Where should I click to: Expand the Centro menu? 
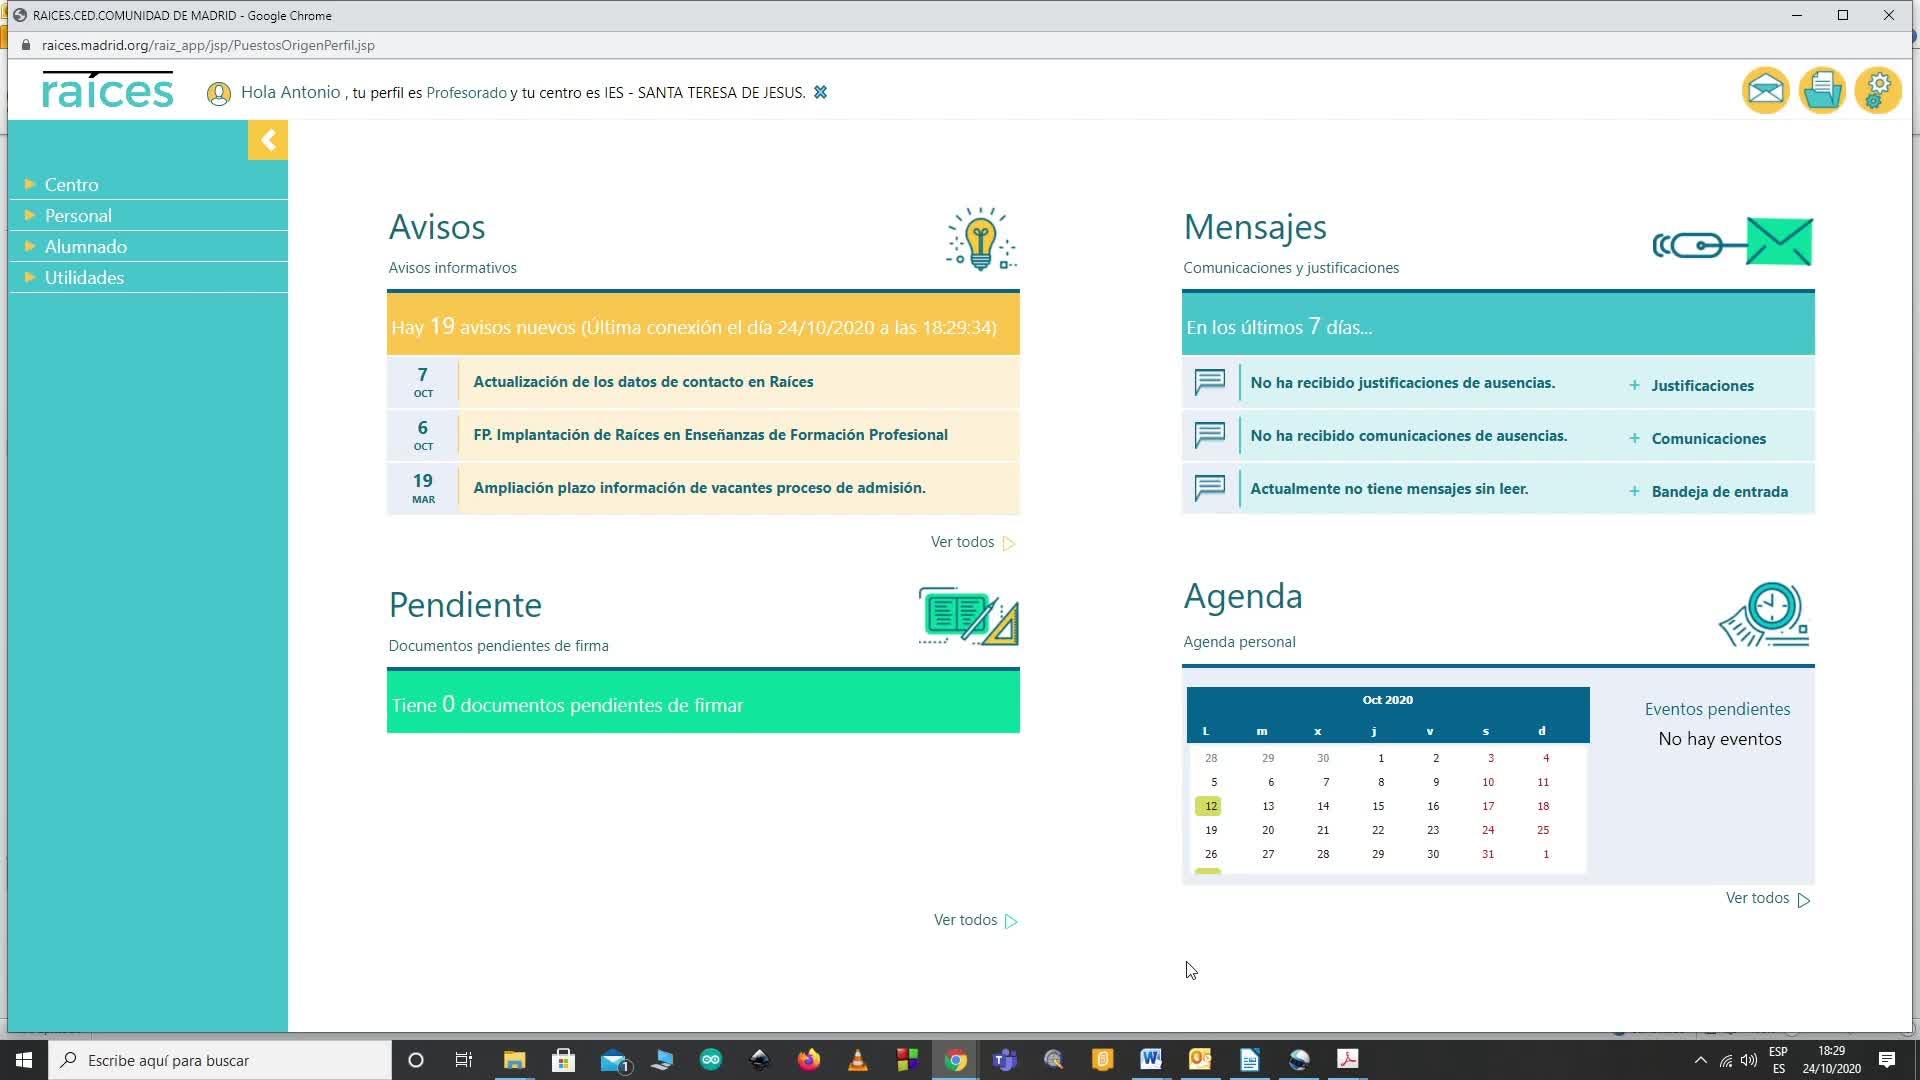(71, 185)
